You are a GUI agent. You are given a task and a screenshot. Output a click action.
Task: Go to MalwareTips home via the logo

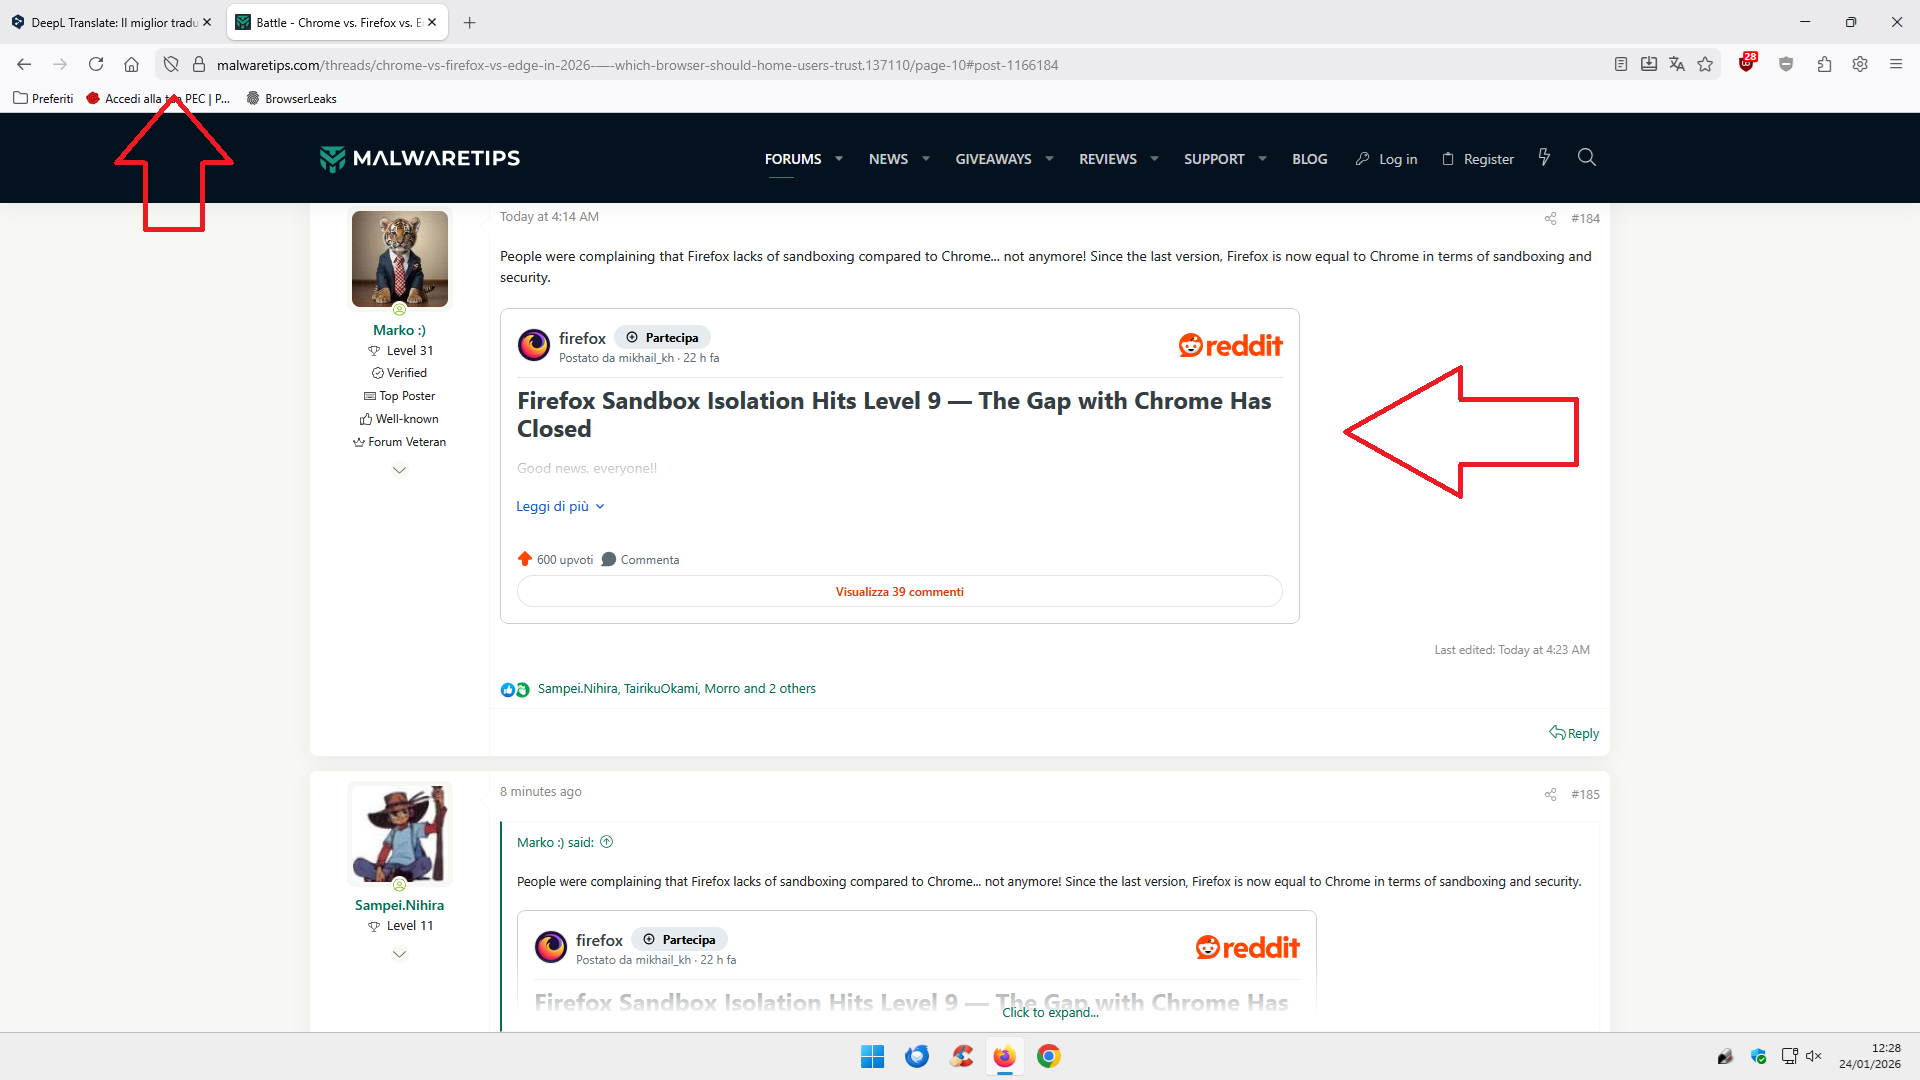(x=420, y=158)
